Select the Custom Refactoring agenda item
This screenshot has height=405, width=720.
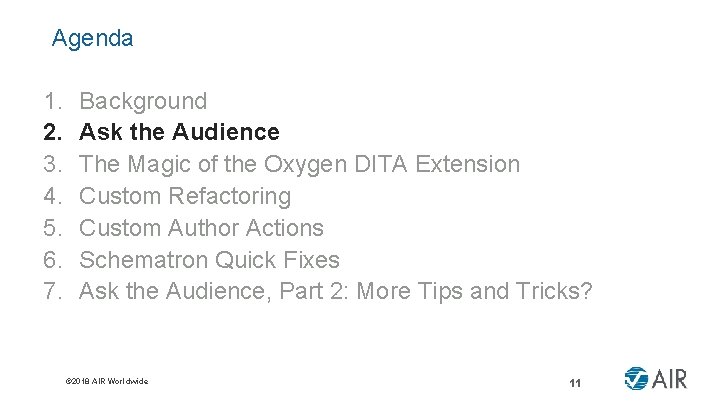[x=185, y=196]
